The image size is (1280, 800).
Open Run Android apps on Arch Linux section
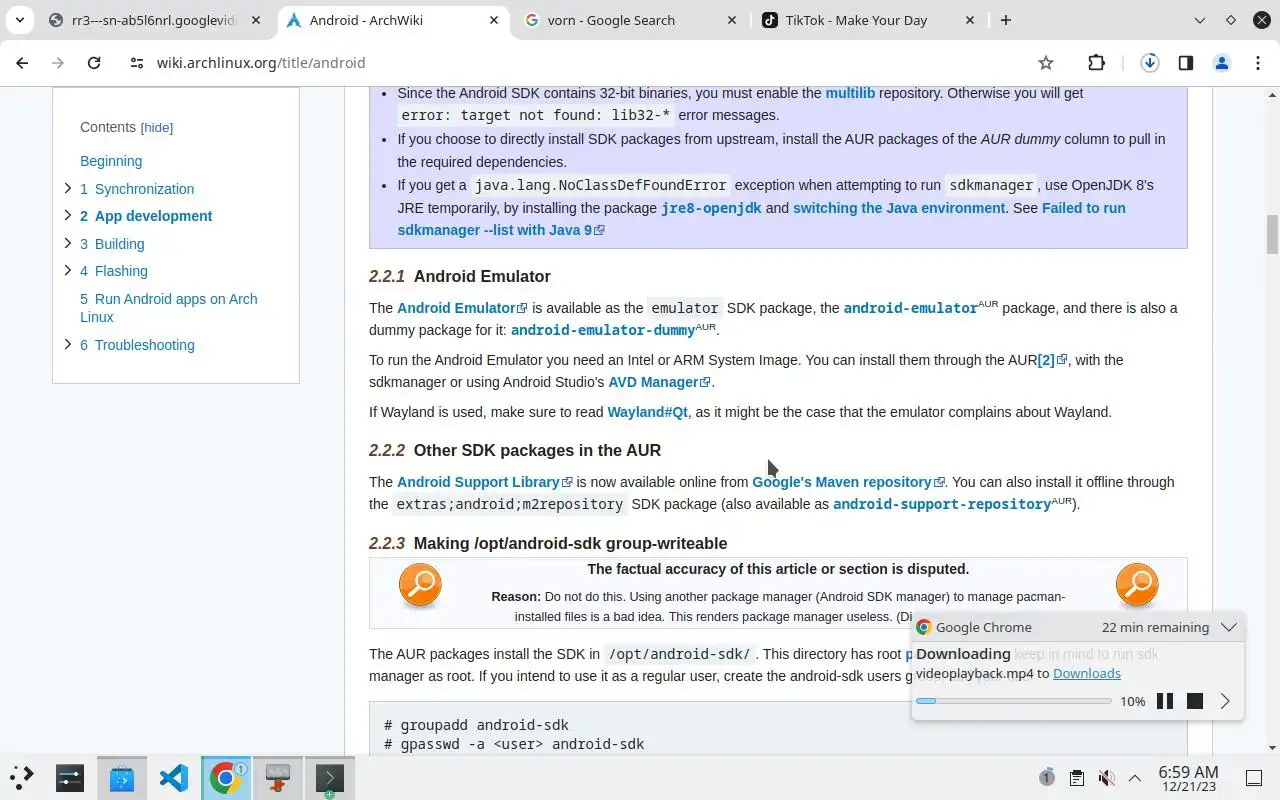coord(169,308)
